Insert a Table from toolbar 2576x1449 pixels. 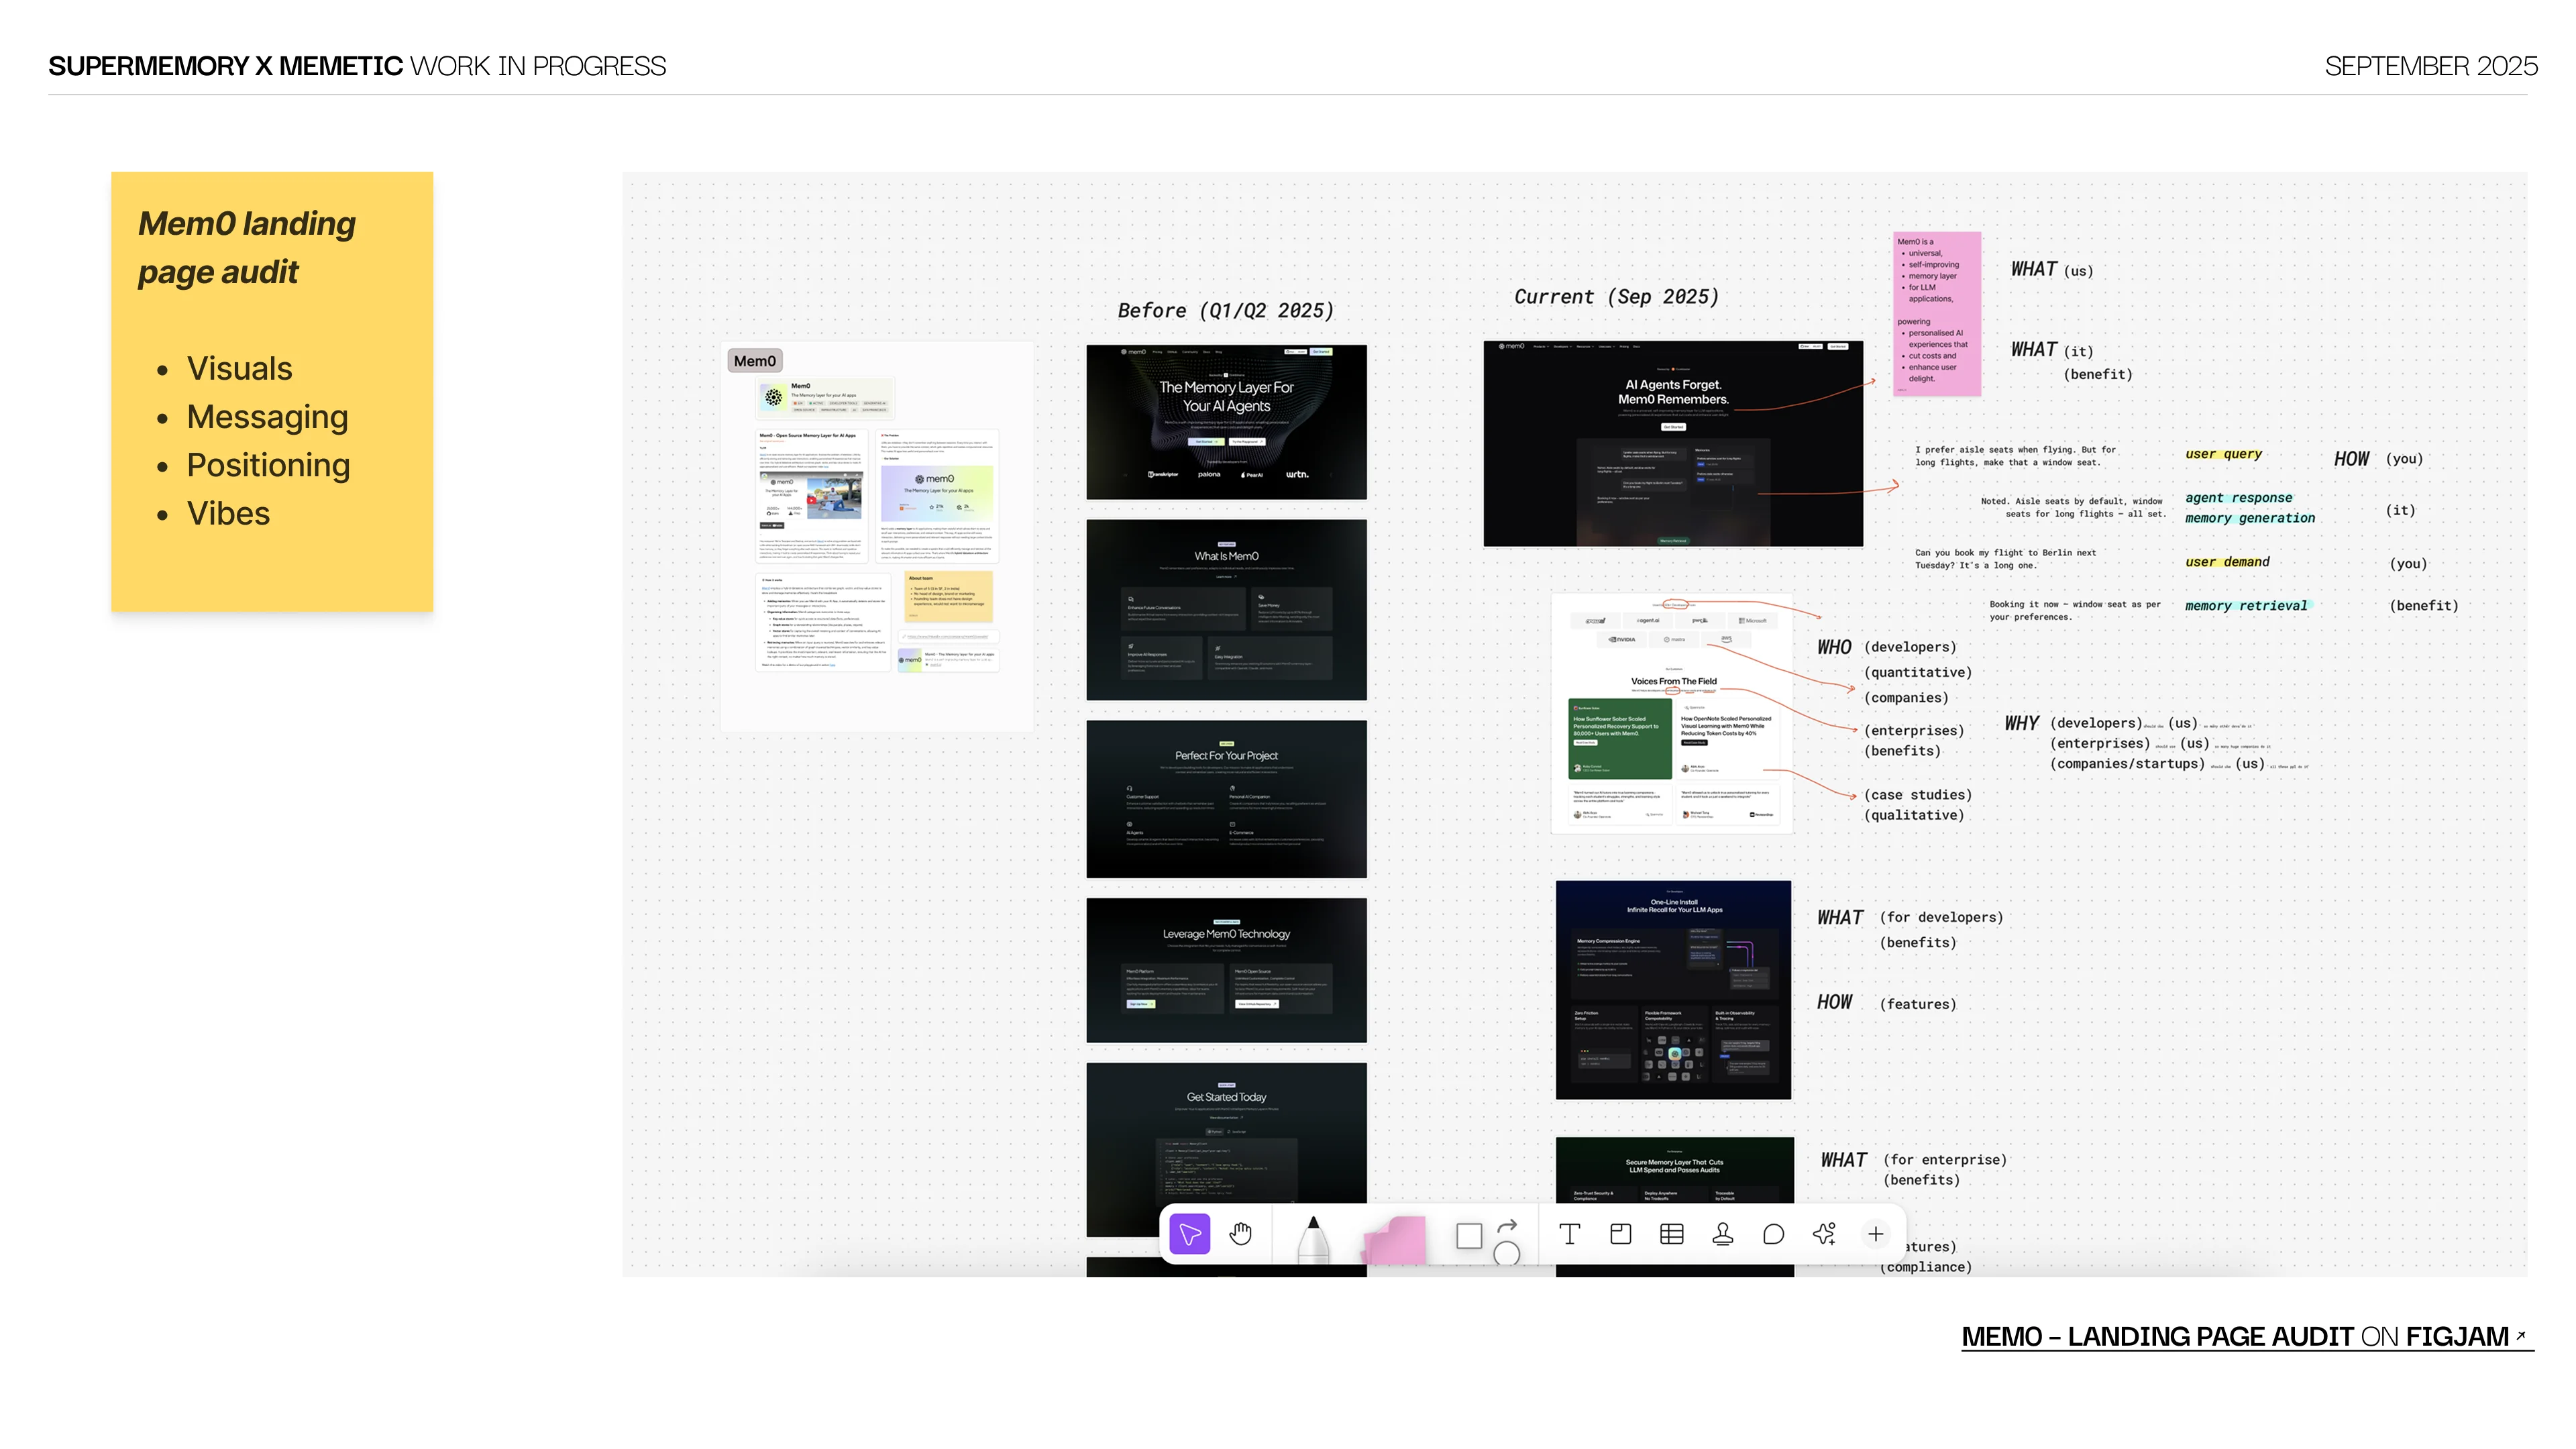click(1671, 1234)
